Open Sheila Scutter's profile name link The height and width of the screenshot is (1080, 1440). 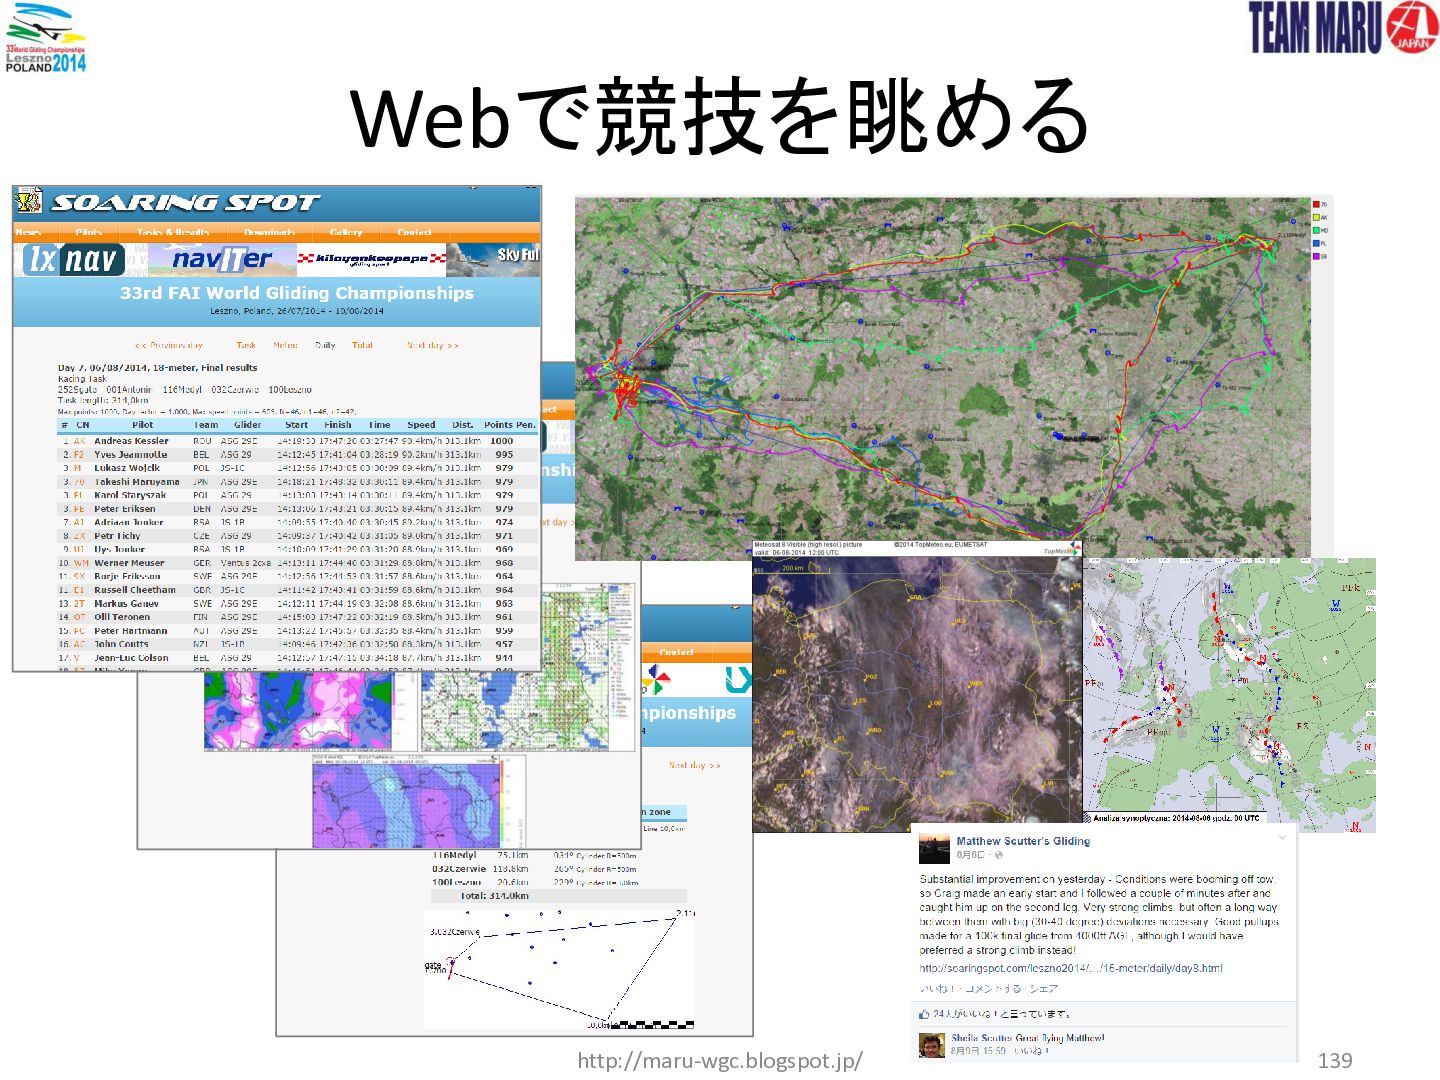point(980,1038)
